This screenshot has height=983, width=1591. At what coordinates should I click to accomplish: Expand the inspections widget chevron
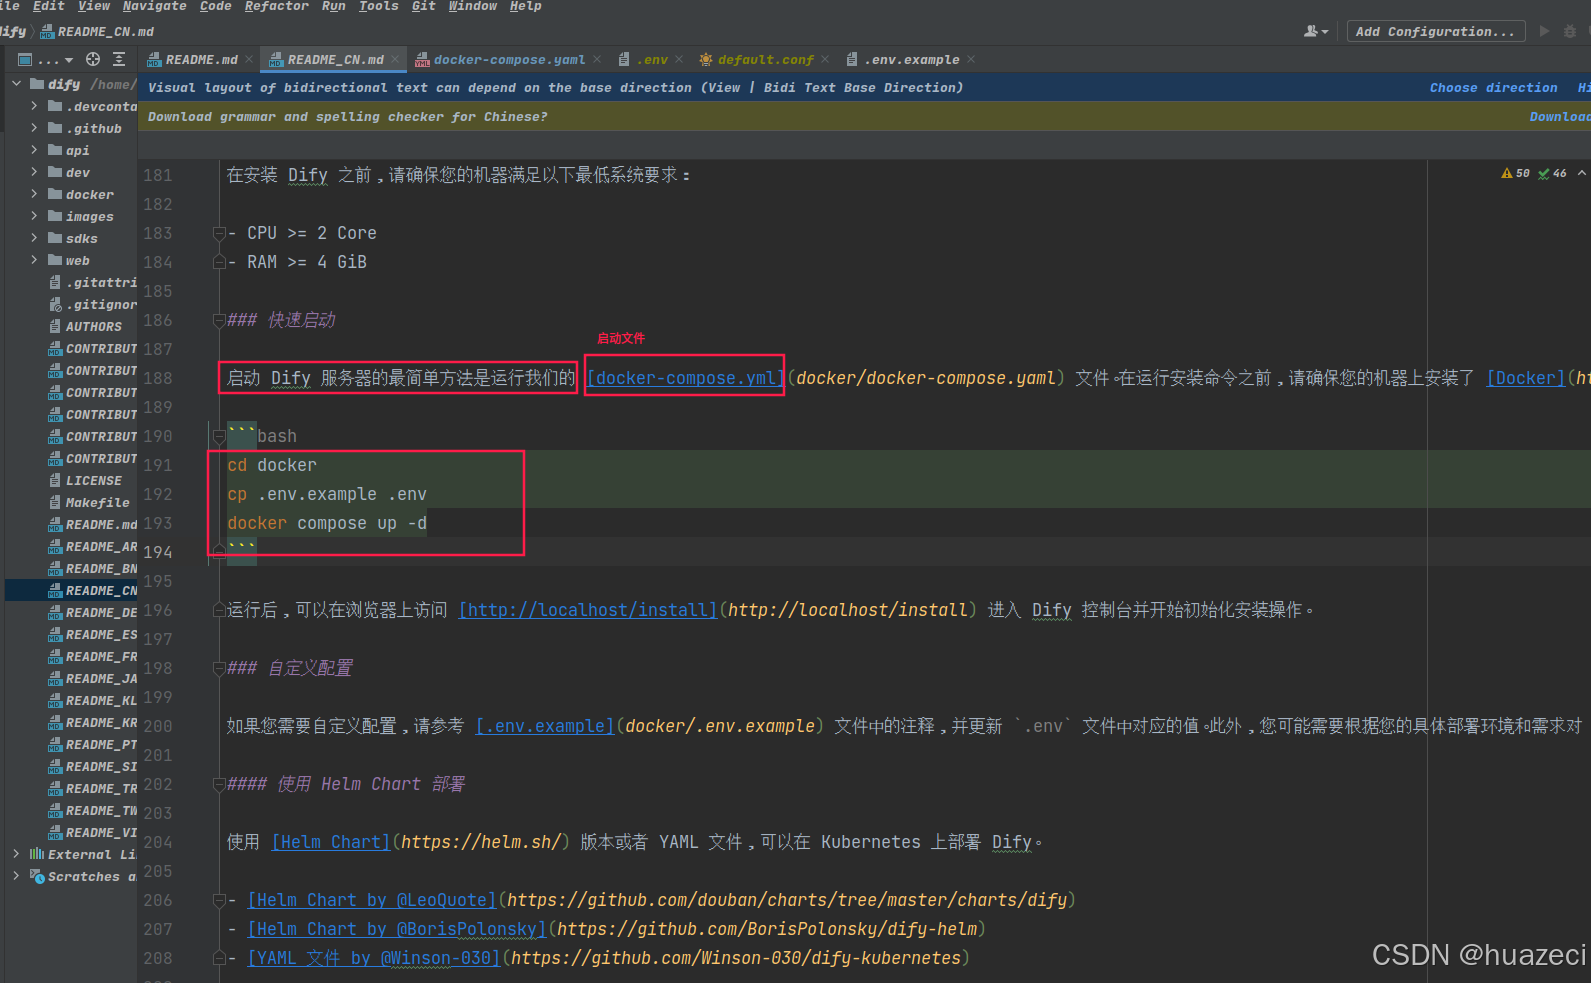[1582, 174]
